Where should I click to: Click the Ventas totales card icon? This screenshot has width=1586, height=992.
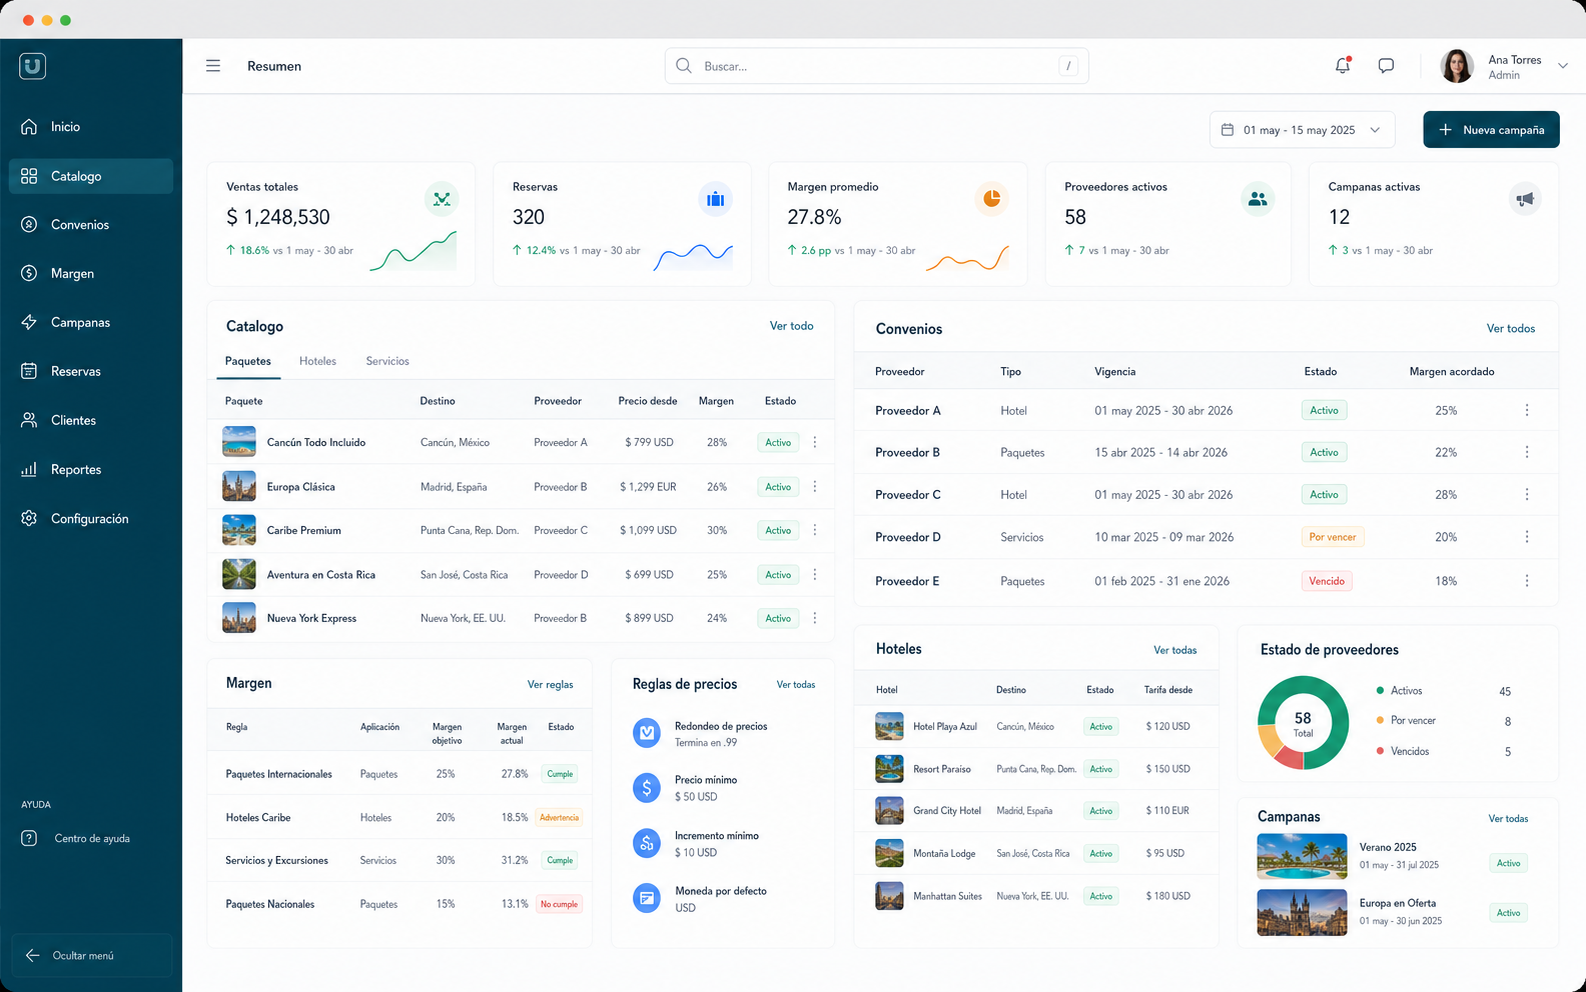442,199
